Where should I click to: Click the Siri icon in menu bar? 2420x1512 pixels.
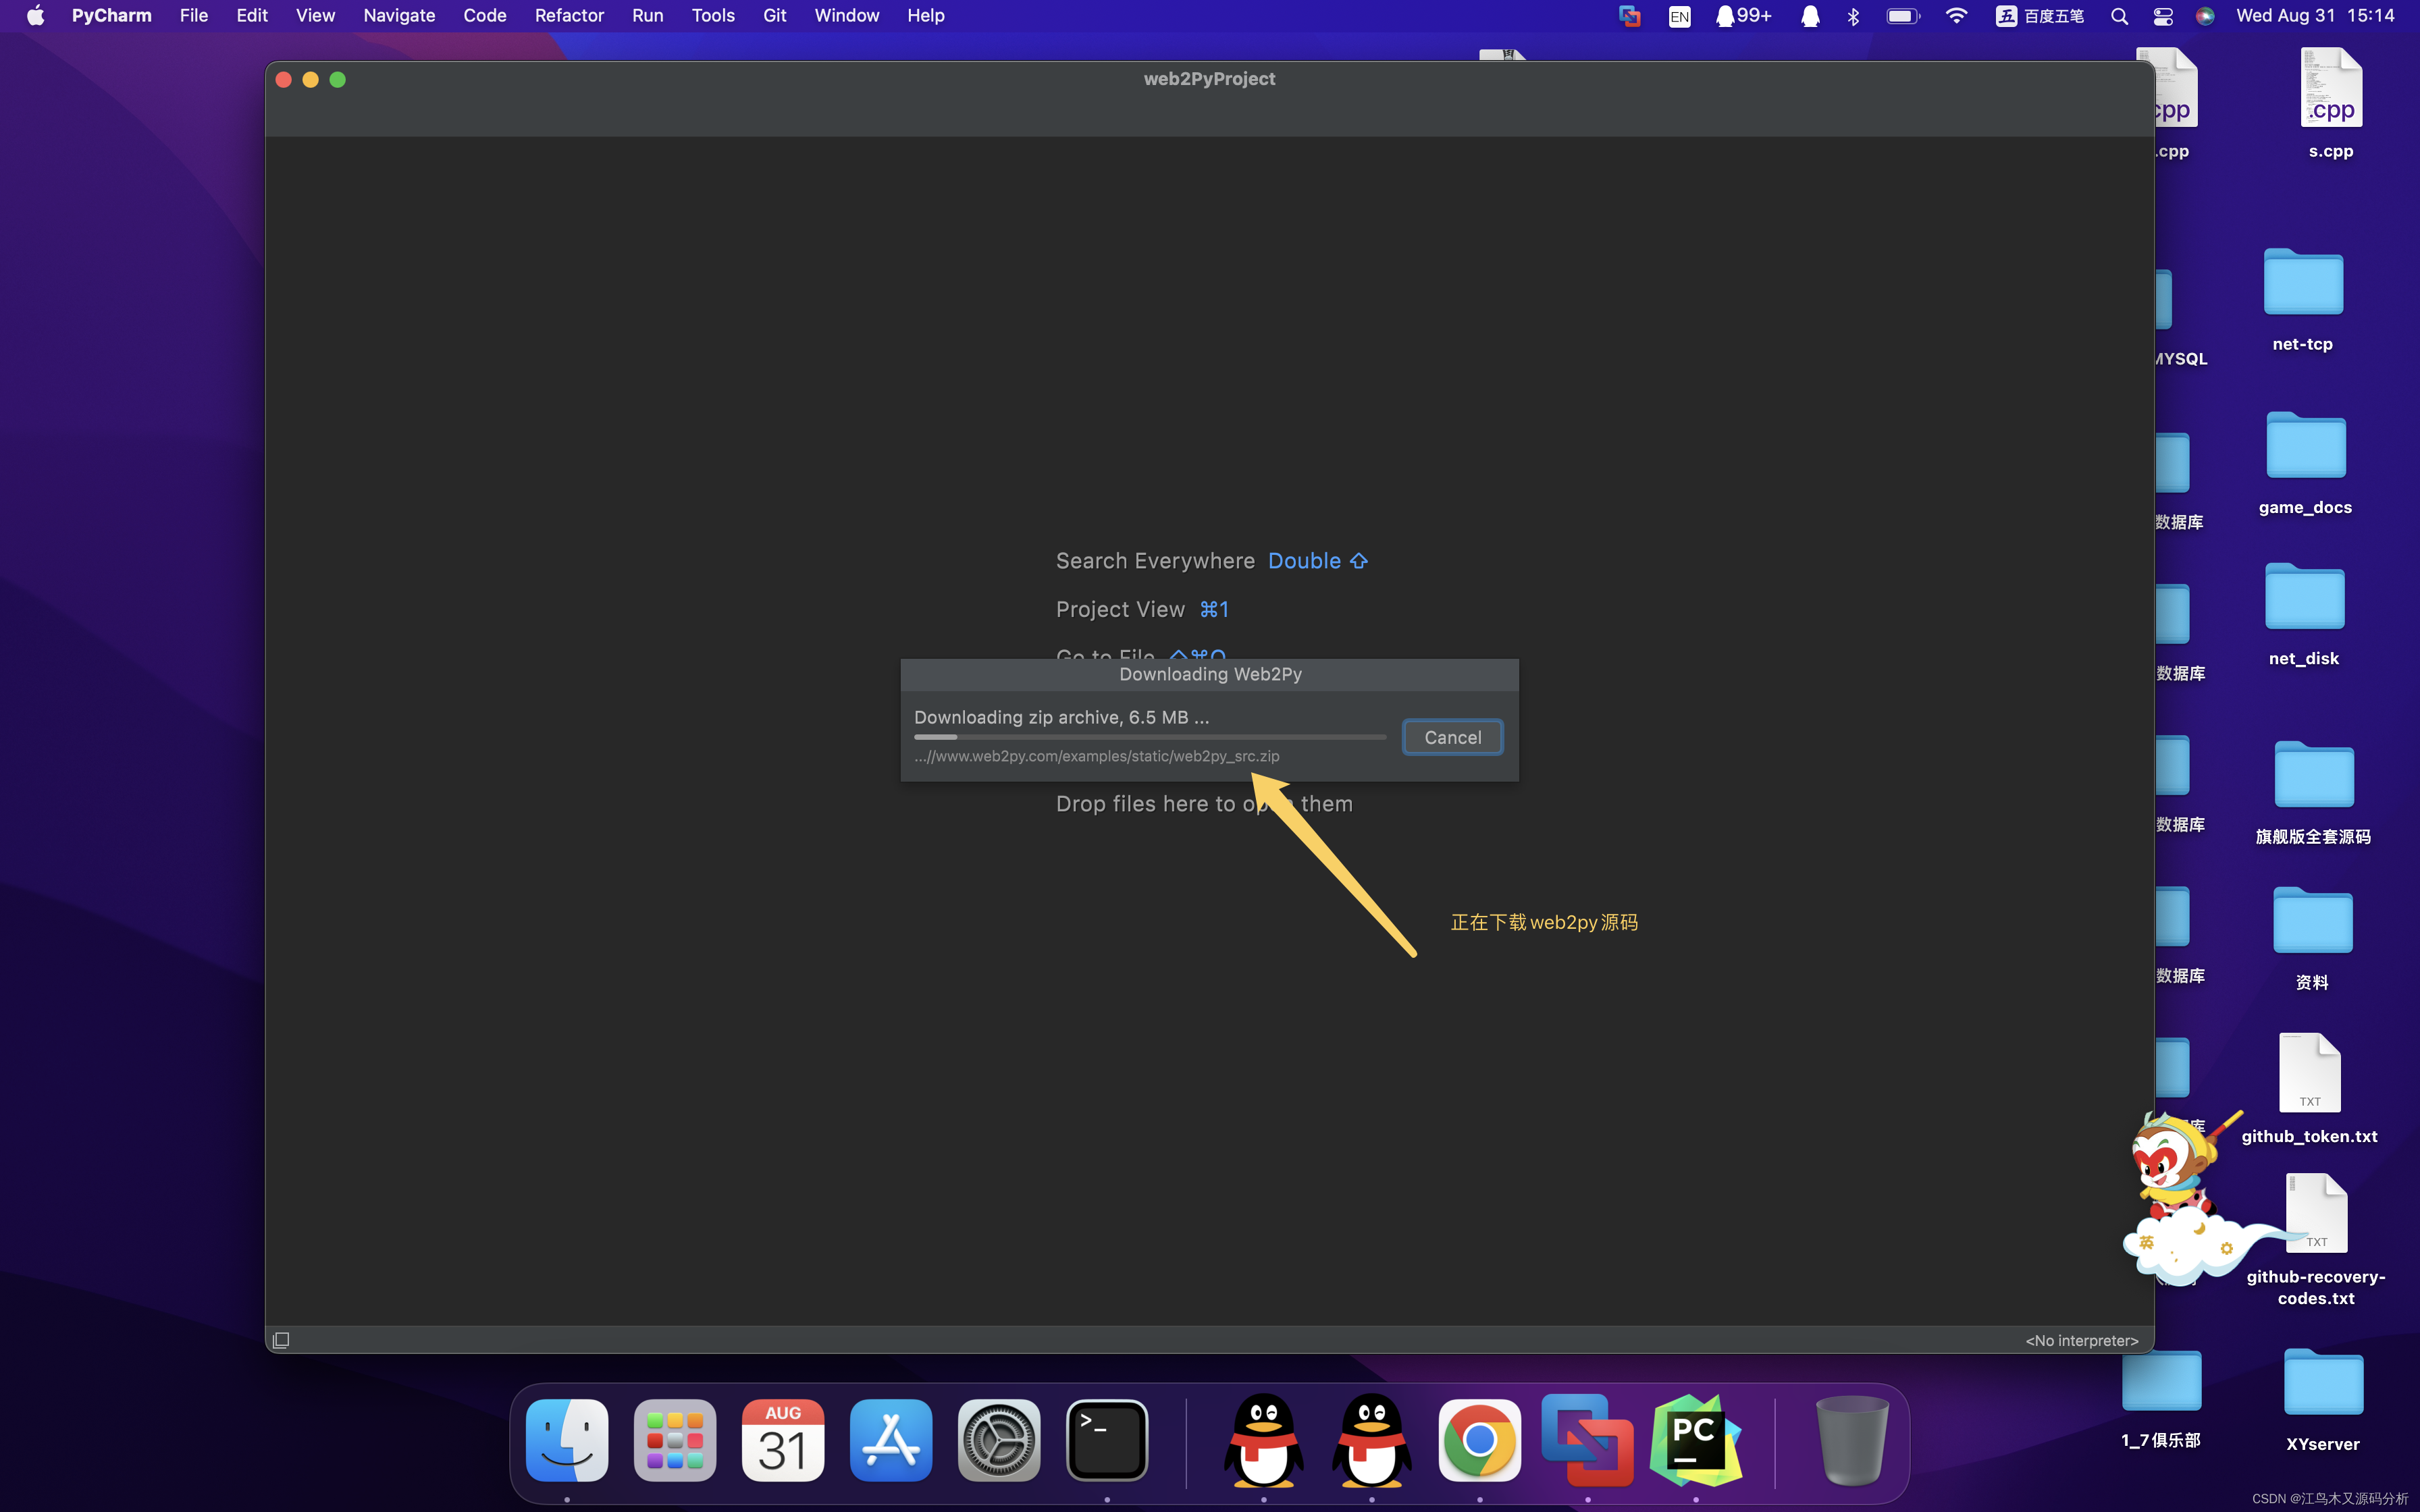[x=2205, y=16]
